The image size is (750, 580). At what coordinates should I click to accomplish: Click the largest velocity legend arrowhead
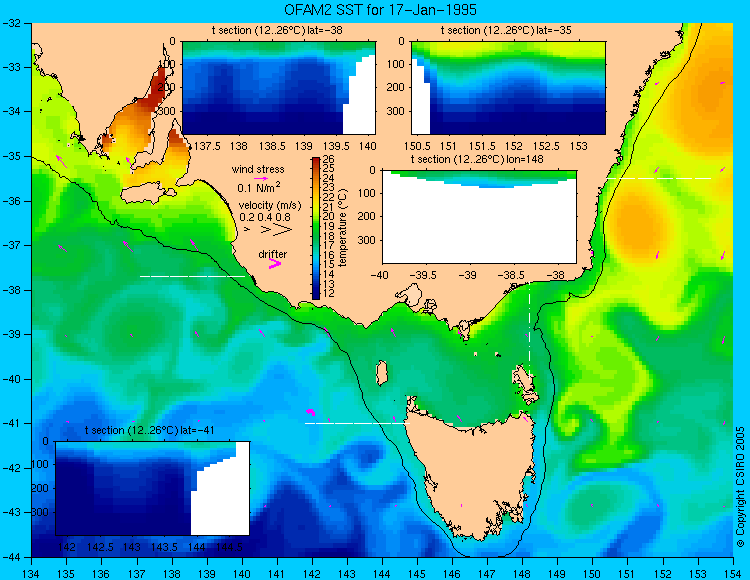point(282,230)
